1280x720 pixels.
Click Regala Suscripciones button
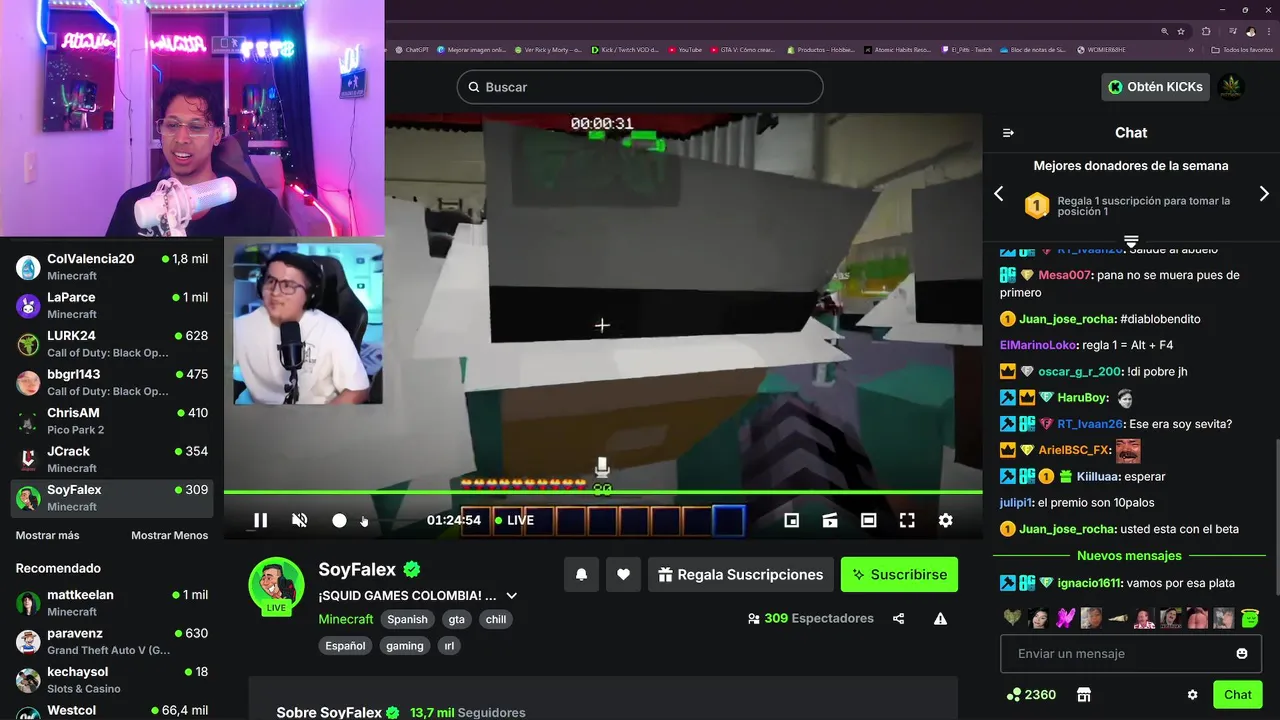[741, 574]
